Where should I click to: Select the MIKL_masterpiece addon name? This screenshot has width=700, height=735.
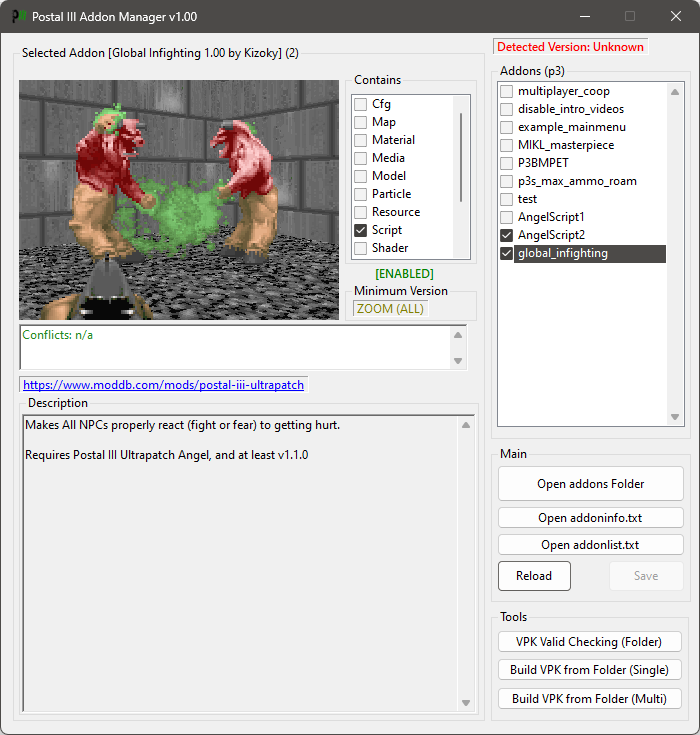pyautogui.click(x=566, y=145)
